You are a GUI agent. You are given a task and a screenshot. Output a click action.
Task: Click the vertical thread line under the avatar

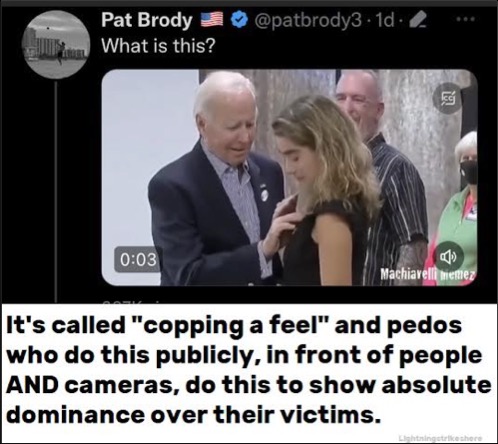[56, 189]
